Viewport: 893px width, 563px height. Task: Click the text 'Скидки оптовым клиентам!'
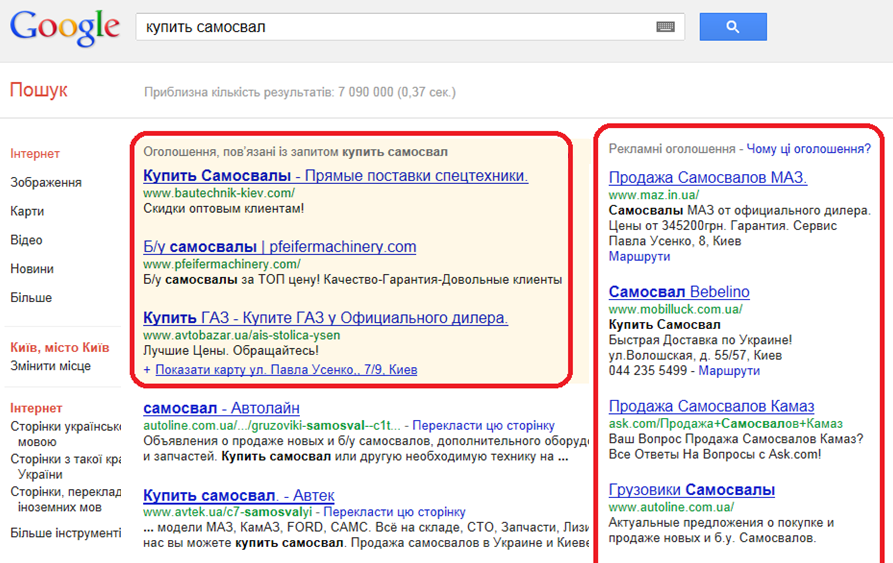click(223, 209)
